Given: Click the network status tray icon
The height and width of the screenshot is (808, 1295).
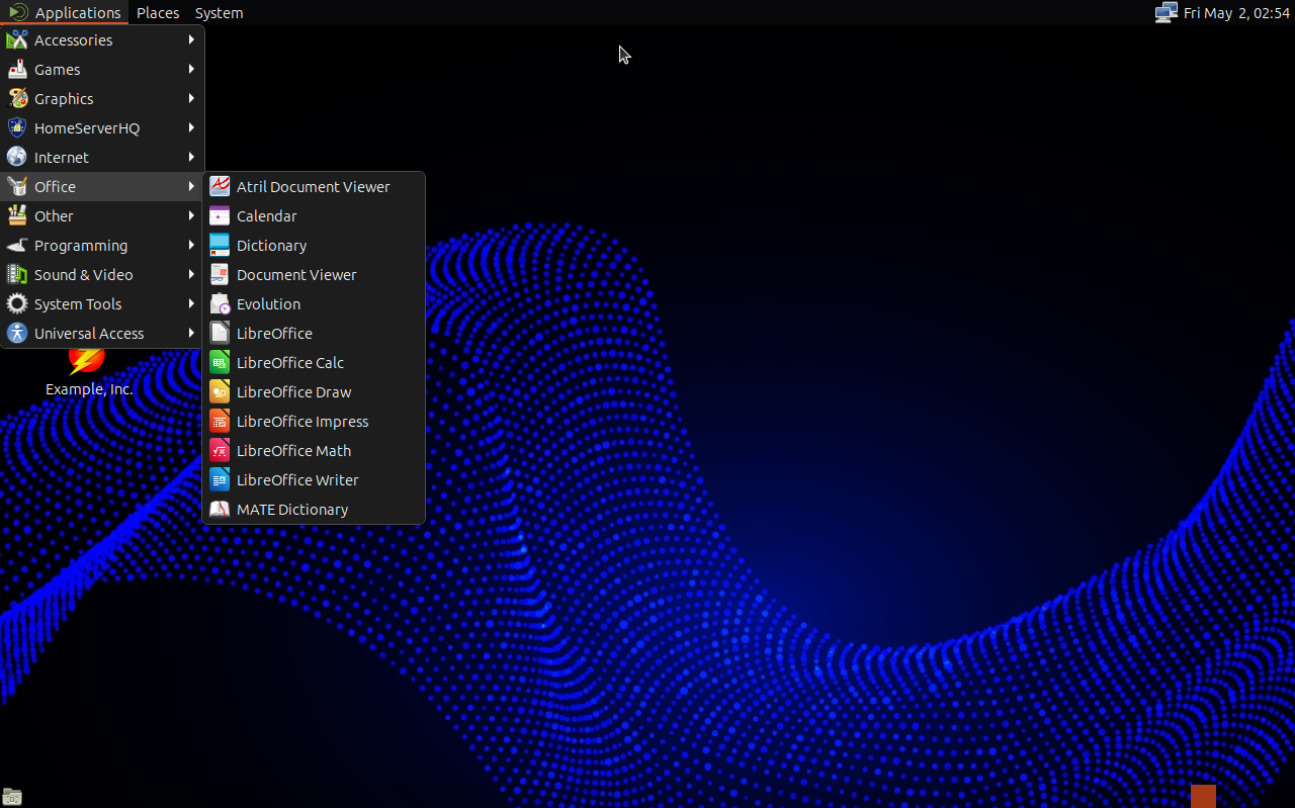Looking at the screenshot, I should (x=1165, y=13).
